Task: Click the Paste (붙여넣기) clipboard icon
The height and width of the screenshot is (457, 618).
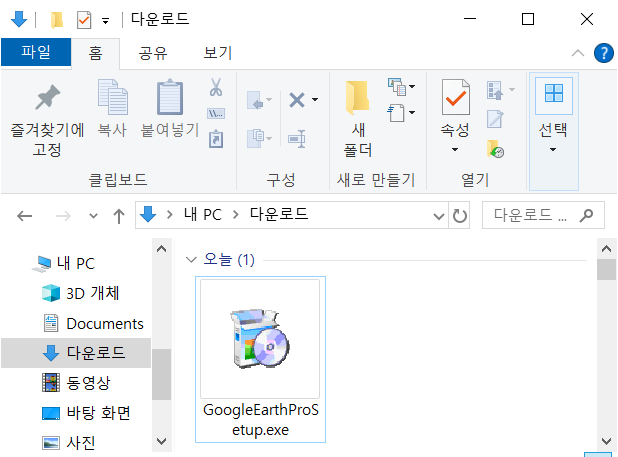Action: click(x=170, y=97)
